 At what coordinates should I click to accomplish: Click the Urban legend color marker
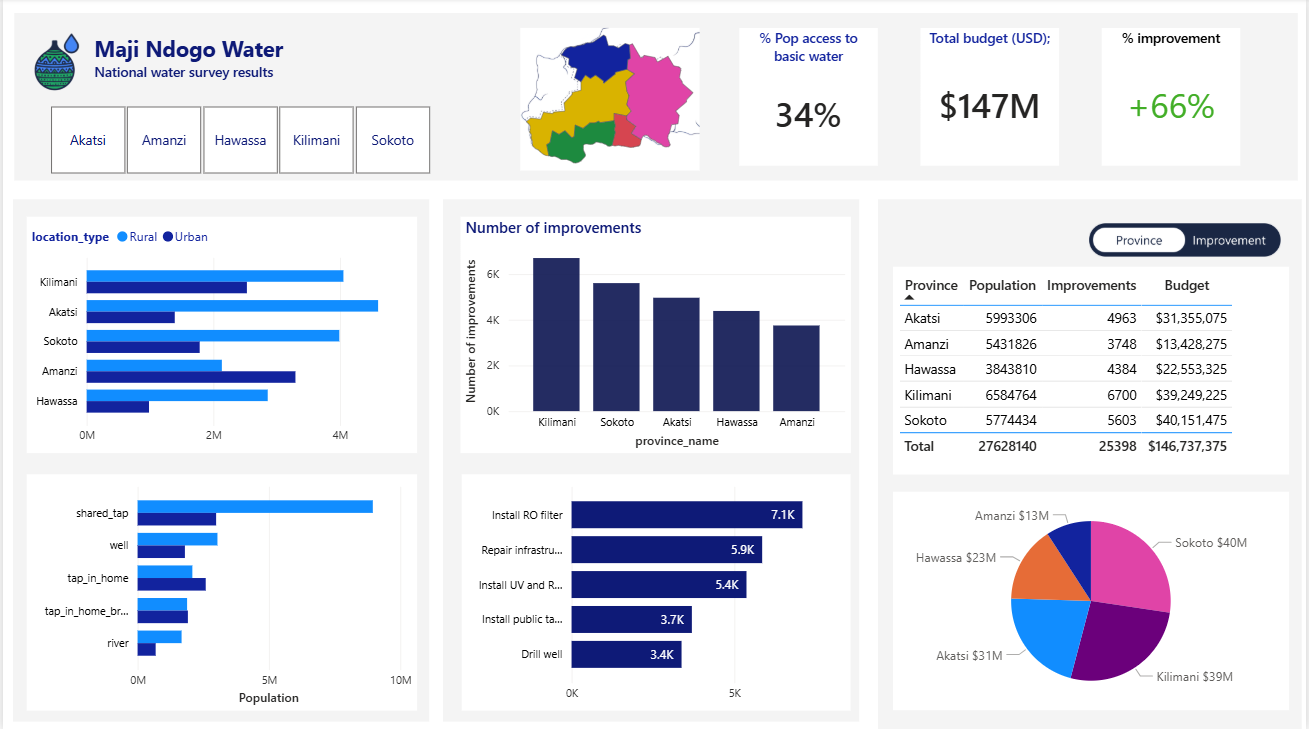(x=168, y=237)
